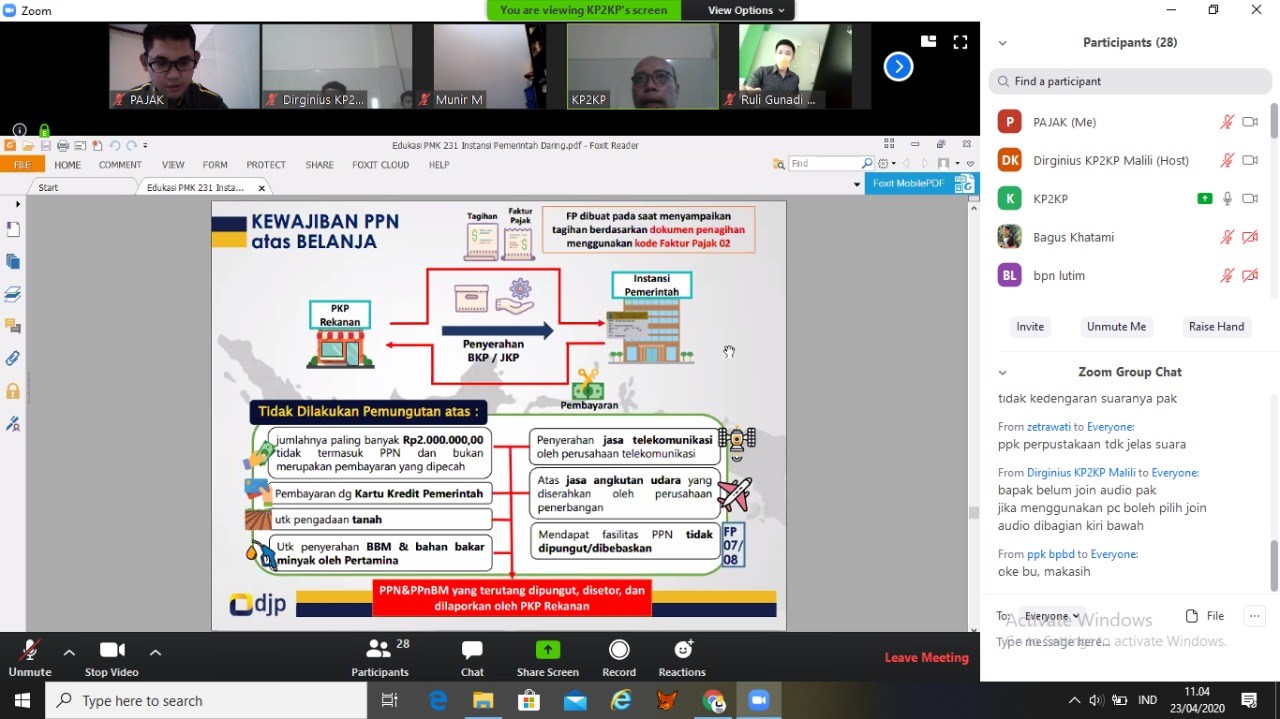Start sharing with Share Screen icon
The image size is (1280, 719).
(x=547, y=651)
